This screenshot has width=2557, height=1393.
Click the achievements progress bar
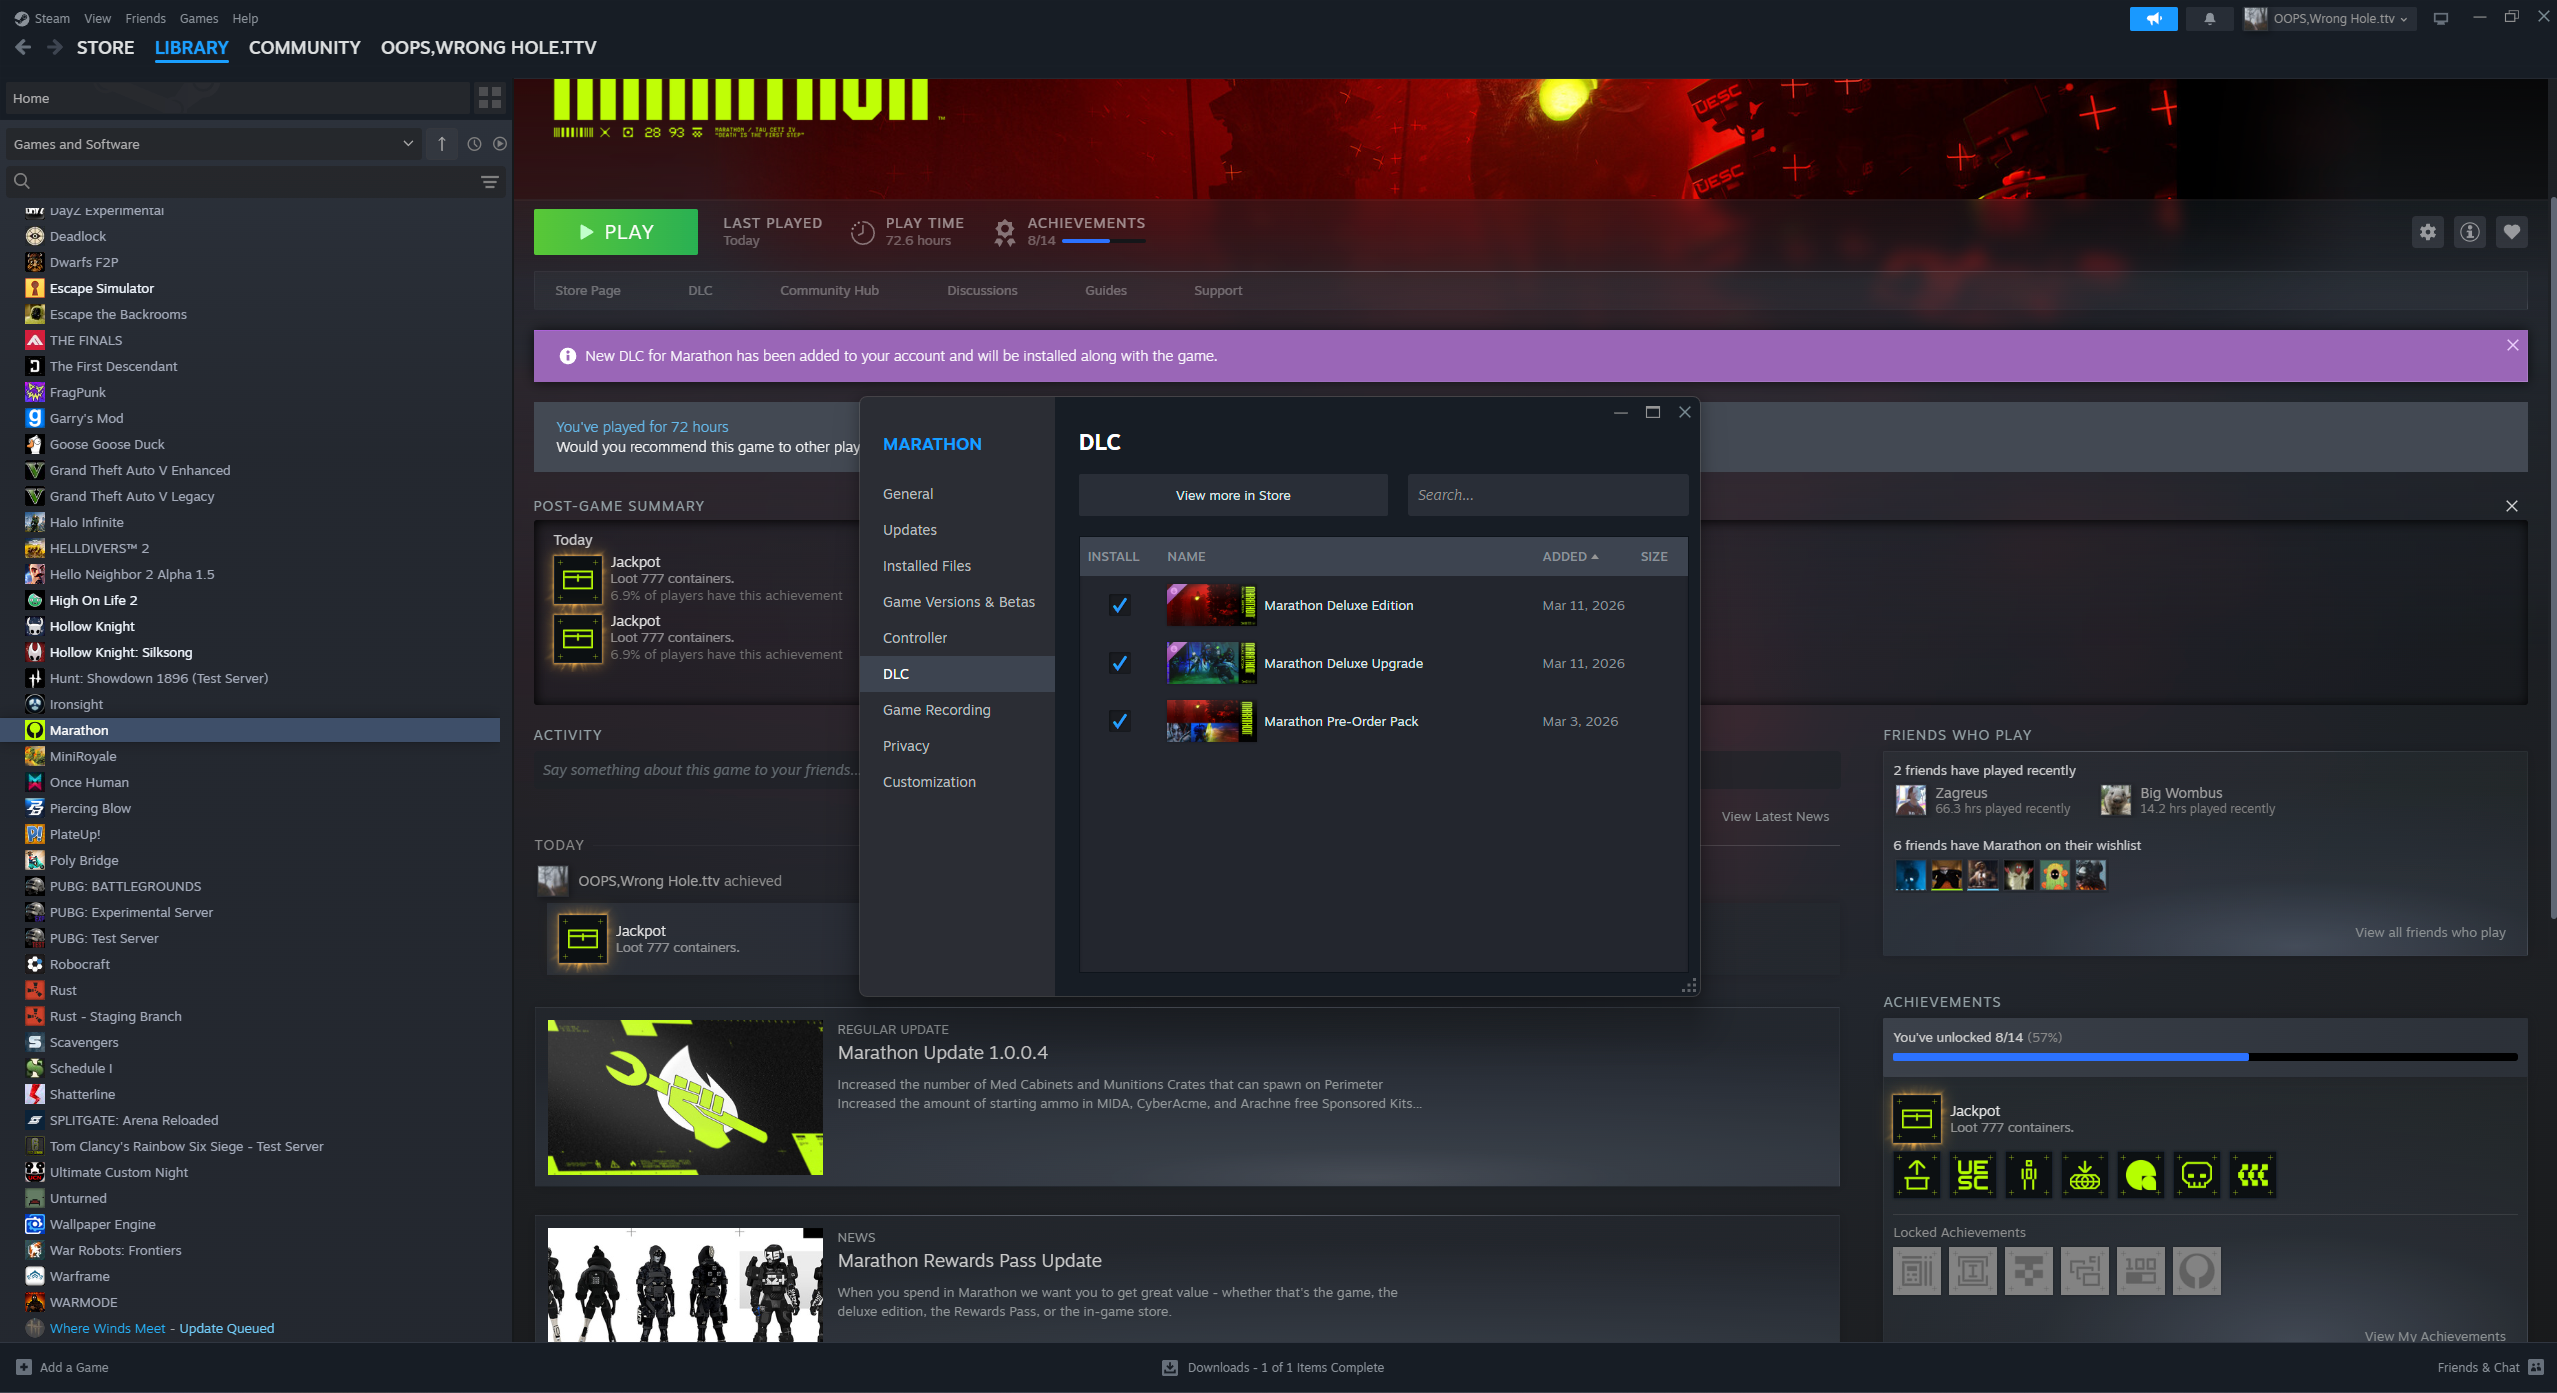tap(2204, 1056)
